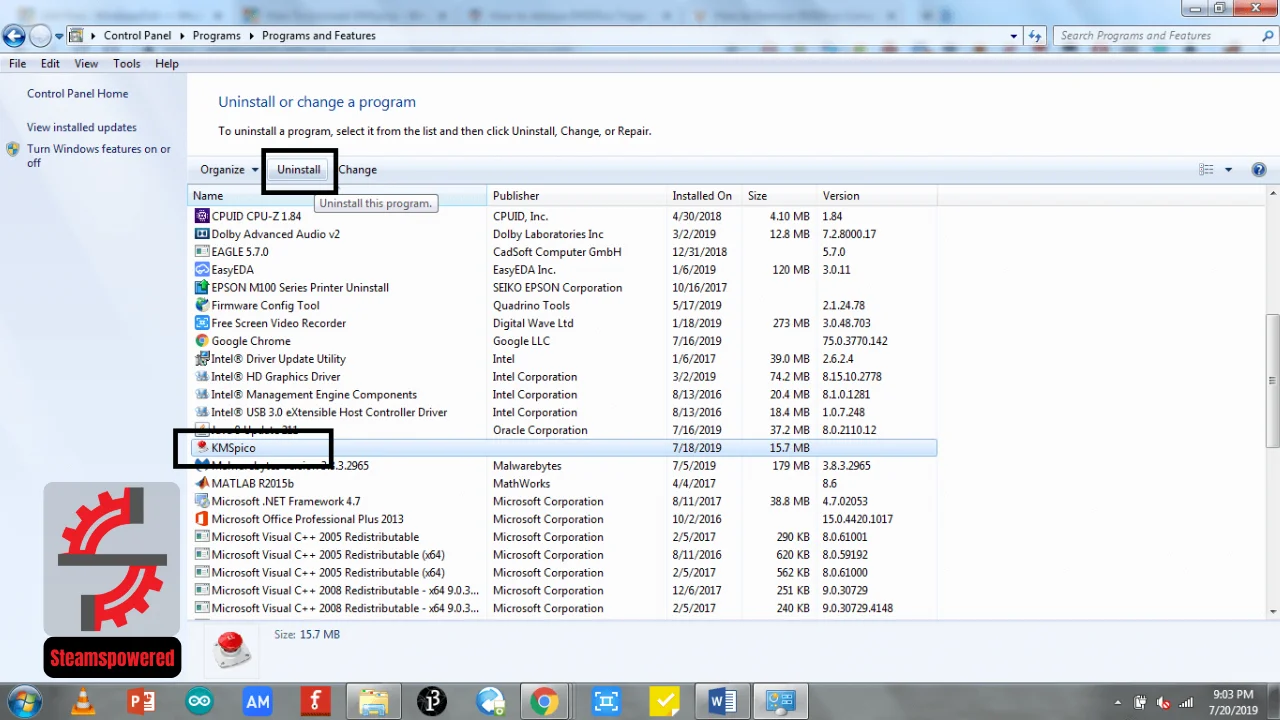
Task: Sort by the Installed On column header
Action: (705, 196)
